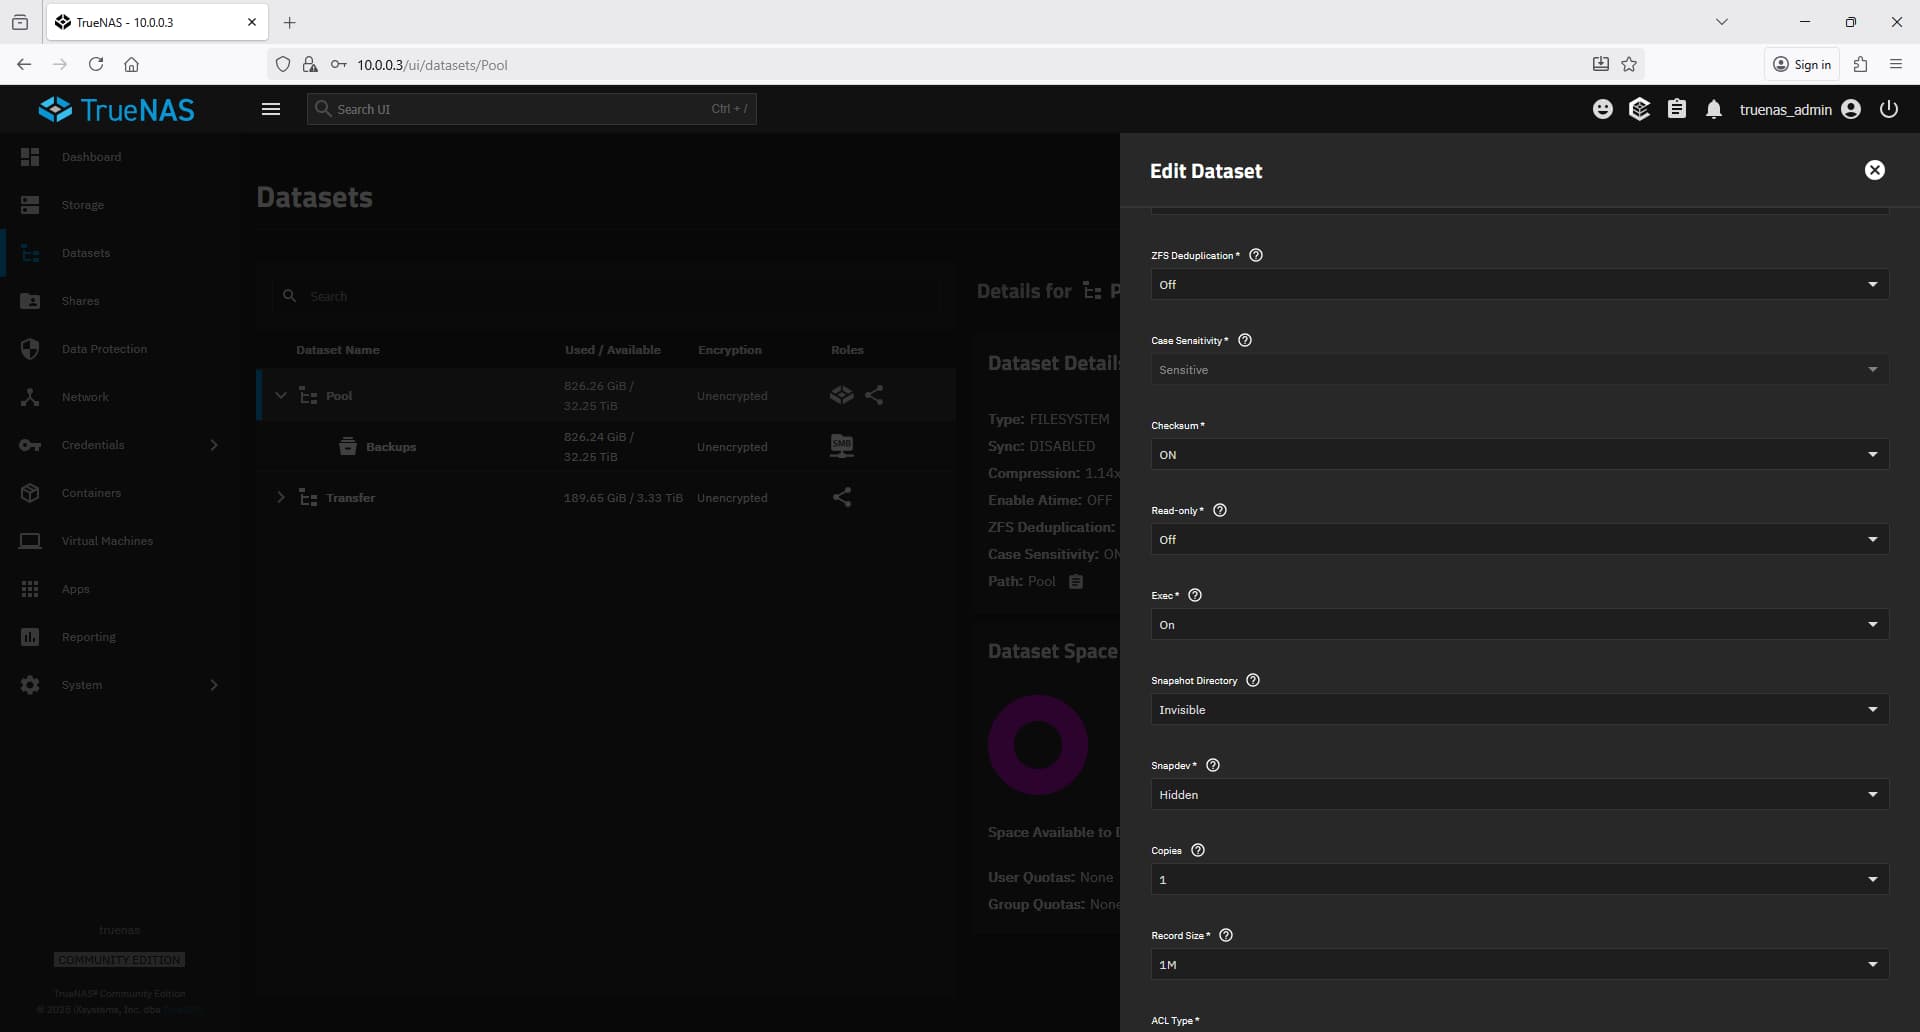Toggle the sidebar hamburger menu
This screenshot has height=1032, width=1920.
(x=271, y=110)
